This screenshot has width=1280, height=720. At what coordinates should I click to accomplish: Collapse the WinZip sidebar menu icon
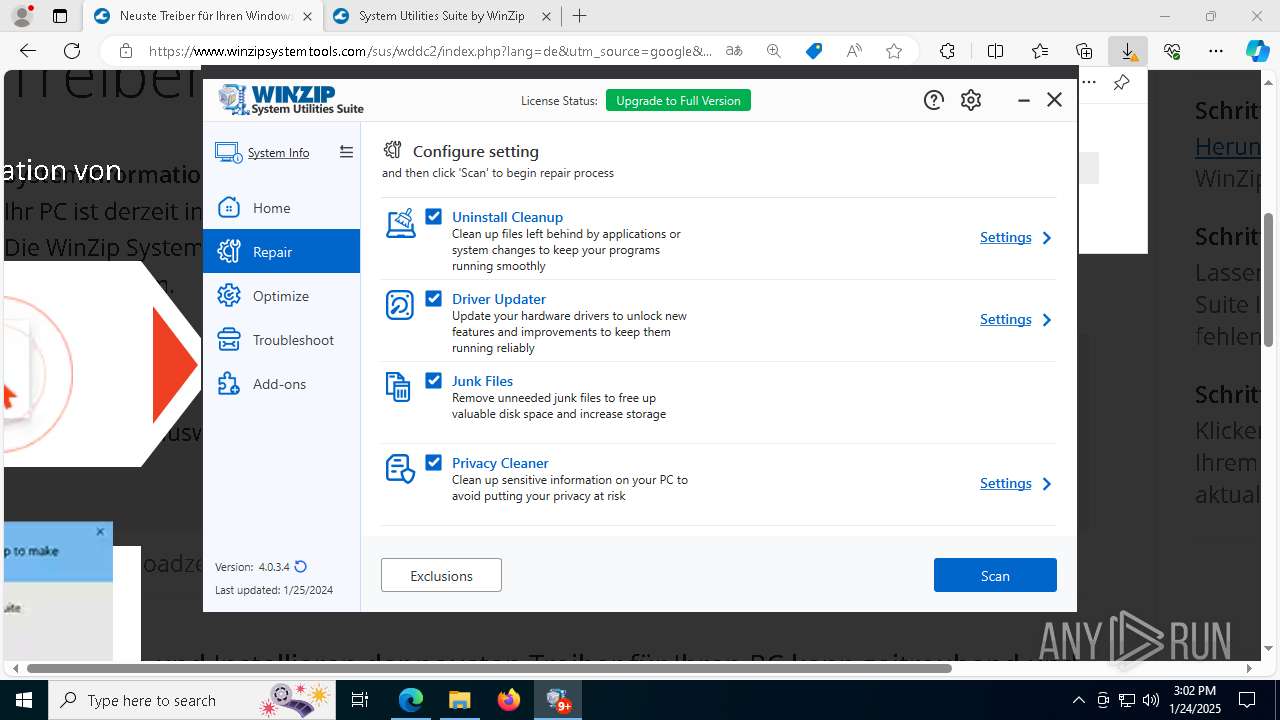click(x=346, y=152)
